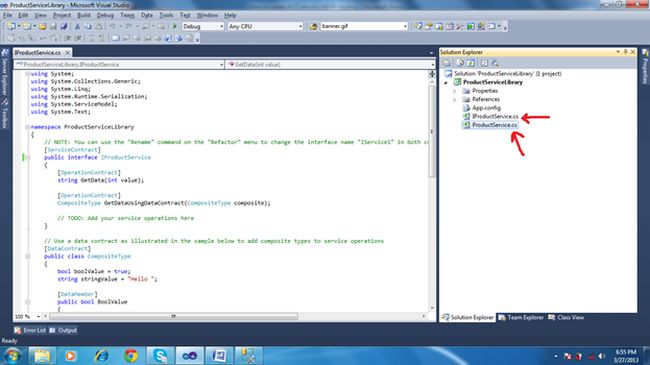The height and width of the screenshot is (365, 650).
Task: Click the Save All icon
Action: 64,26
